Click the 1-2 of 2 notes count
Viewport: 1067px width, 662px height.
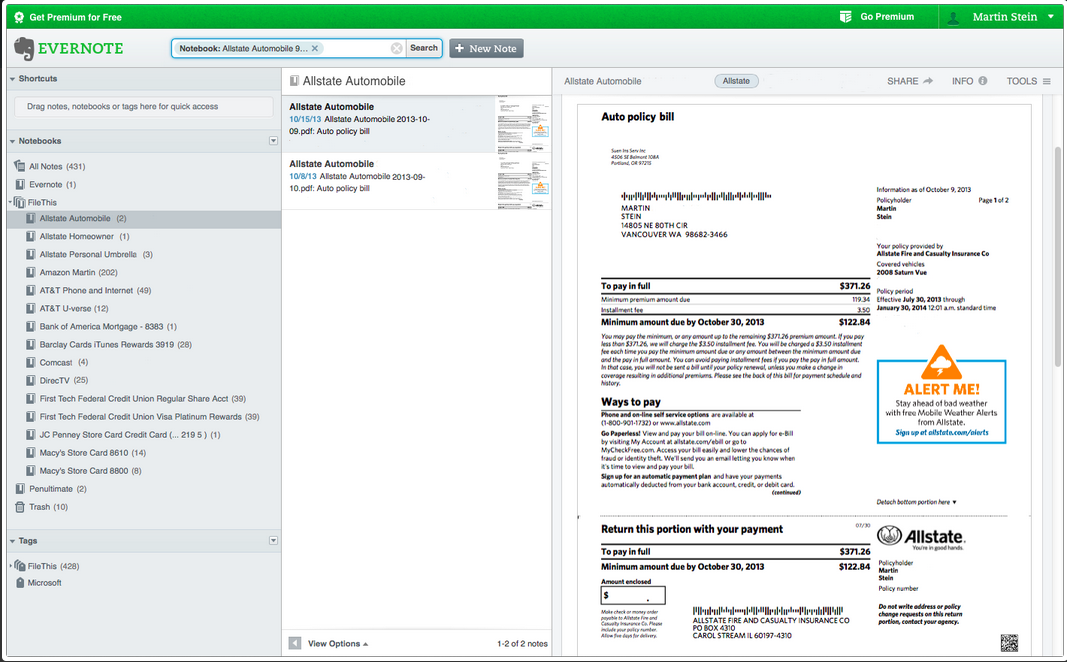pos(522,643)
